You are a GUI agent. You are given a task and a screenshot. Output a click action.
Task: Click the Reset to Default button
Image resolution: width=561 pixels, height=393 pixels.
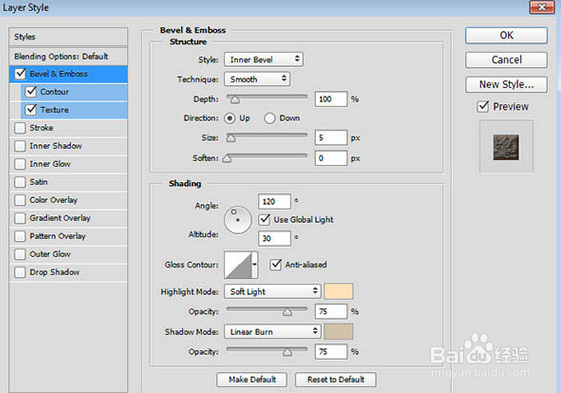coord(336,379)
